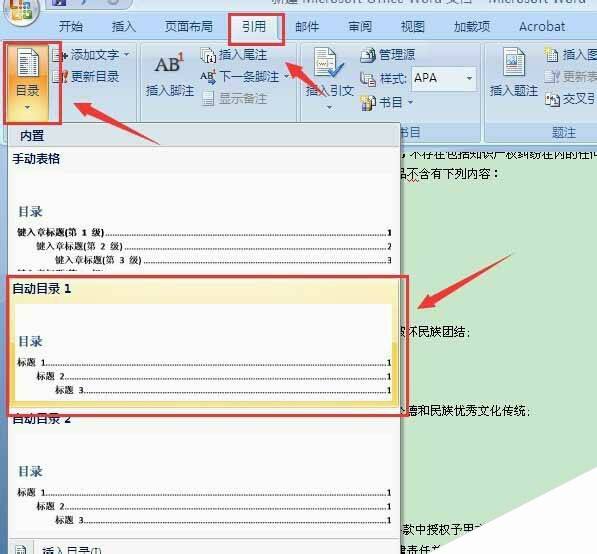This screenshot has width=597, height=554.
Task: Expand the 插入引文 dropdown arrow
Action: point(330,108)
